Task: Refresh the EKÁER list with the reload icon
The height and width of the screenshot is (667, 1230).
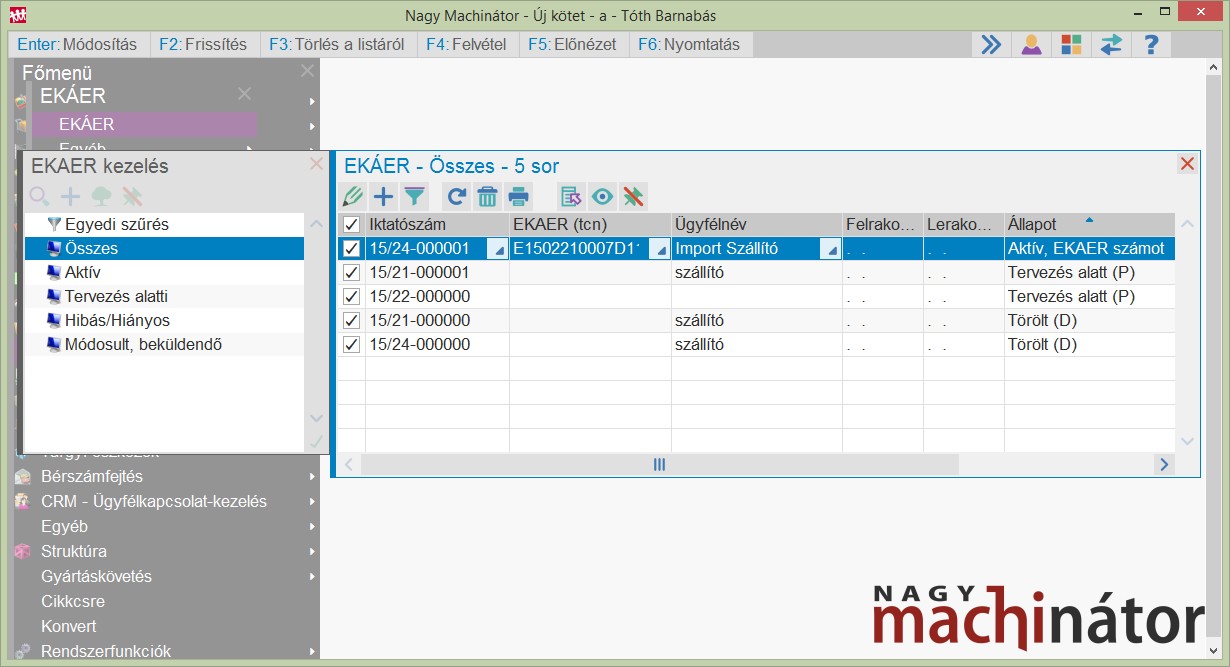Action: pyautogui.click(x=457, y=196)
